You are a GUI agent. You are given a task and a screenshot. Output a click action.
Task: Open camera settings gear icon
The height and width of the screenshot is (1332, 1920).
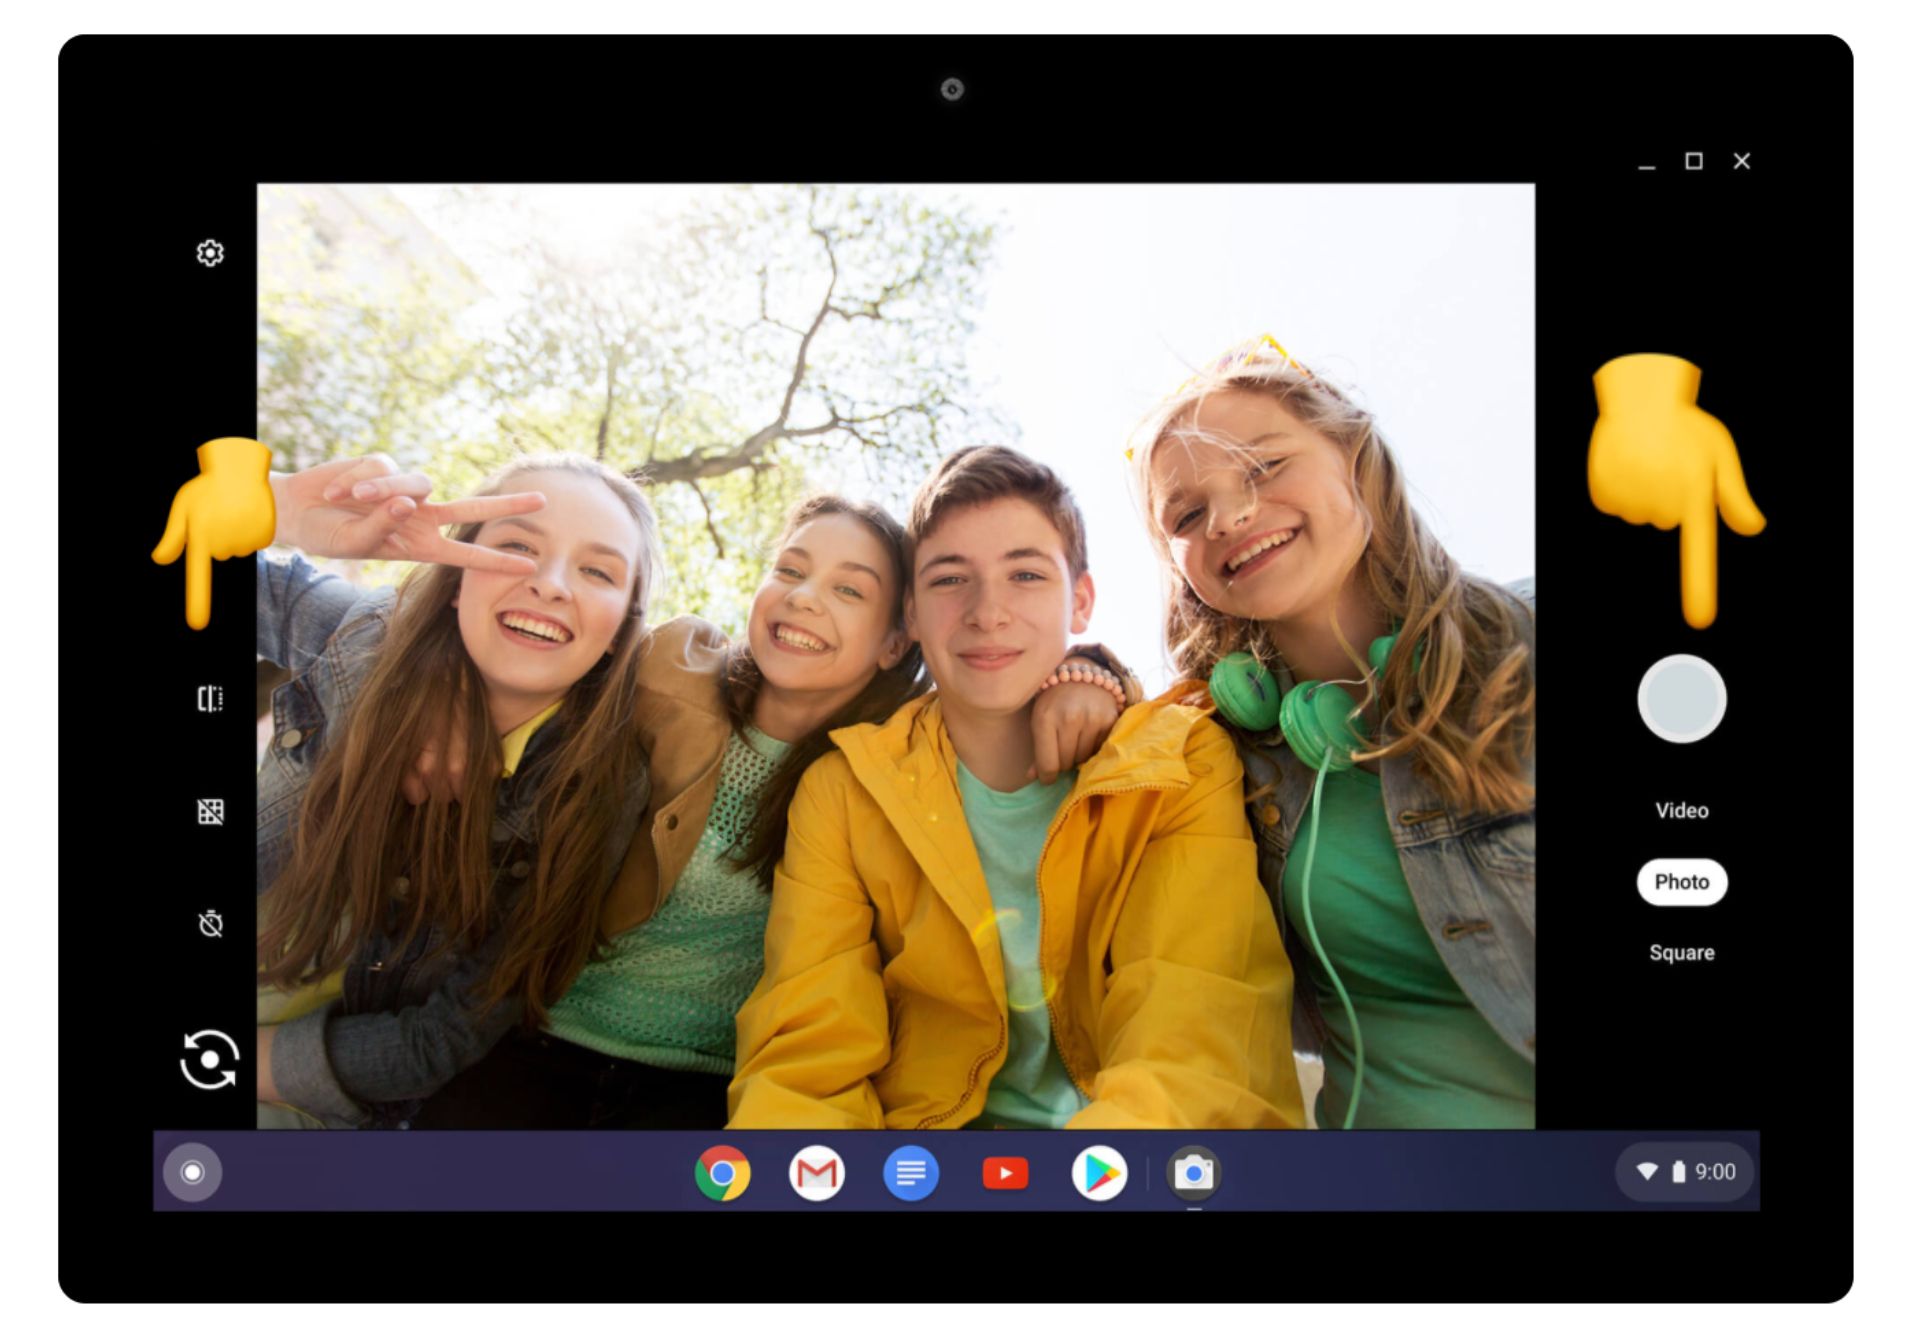click(209, 253)
